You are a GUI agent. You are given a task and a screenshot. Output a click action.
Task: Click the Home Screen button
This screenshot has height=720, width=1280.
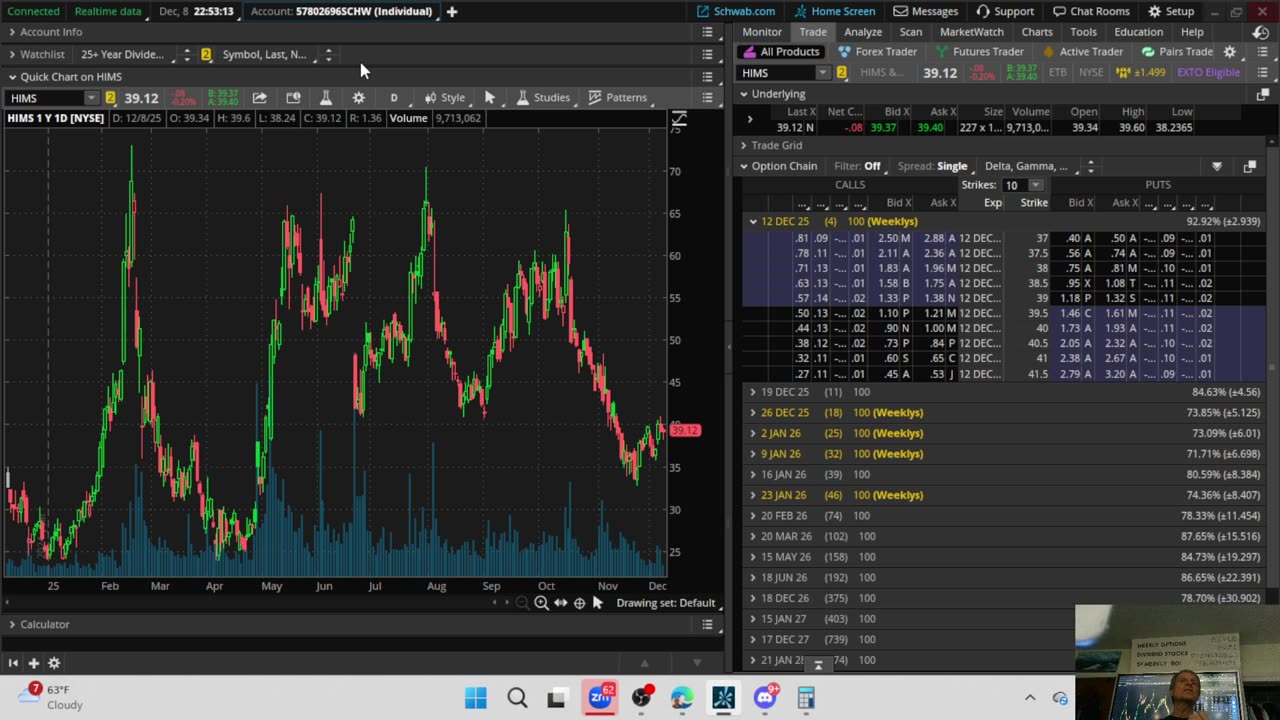835,11
